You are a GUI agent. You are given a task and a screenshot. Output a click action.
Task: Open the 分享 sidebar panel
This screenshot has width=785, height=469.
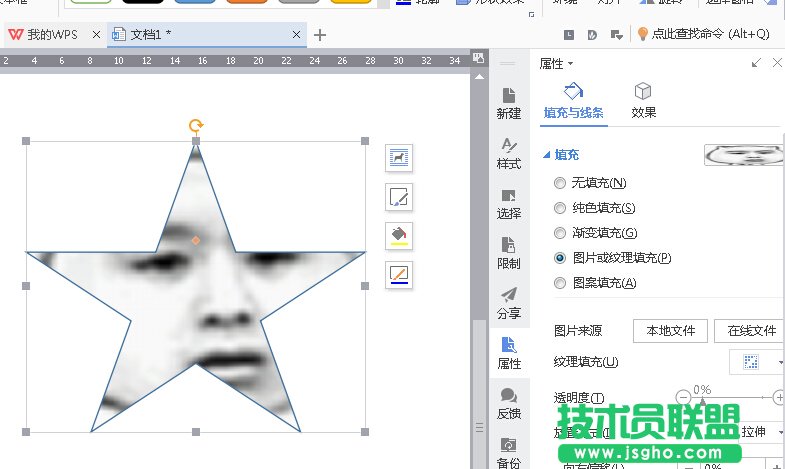pyautogui.click(x=509, y=303)
